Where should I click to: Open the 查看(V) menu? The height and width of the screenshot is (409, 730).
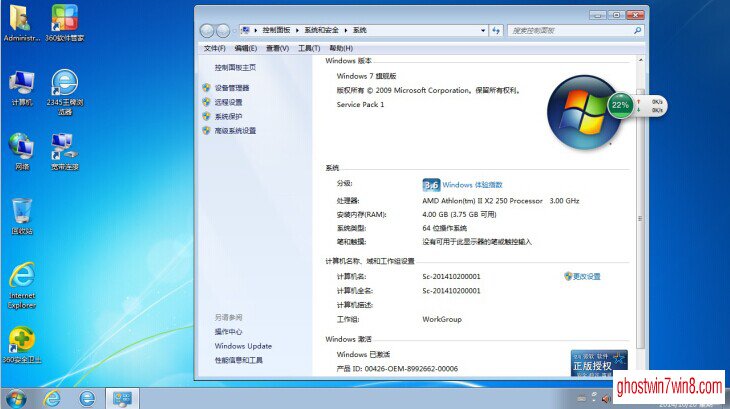point(277,48)
